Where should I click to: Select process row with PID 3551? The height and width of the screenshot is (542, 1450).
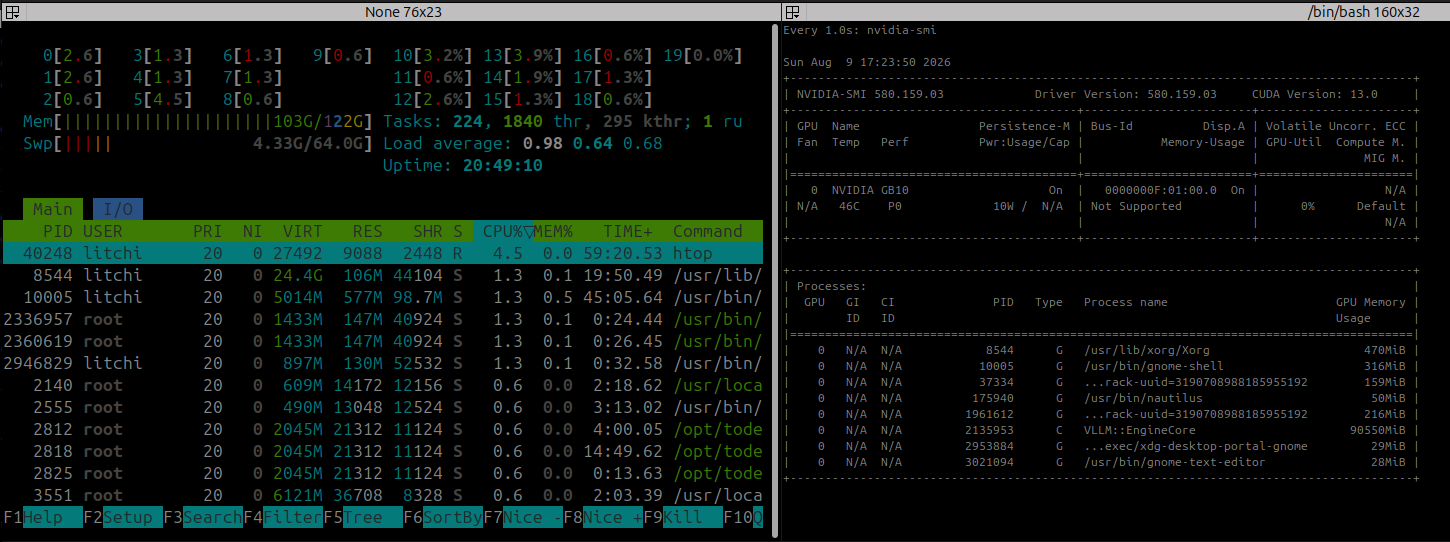[x=383, y=495]
